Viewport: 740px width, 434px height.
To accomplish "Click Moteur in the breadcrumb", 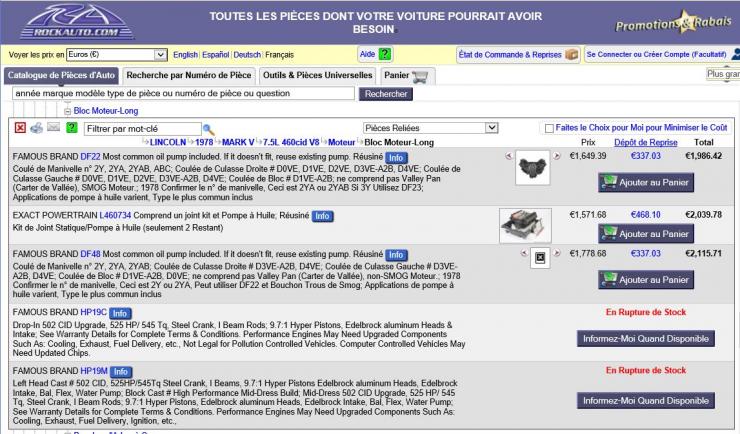I will pos(341,142).
